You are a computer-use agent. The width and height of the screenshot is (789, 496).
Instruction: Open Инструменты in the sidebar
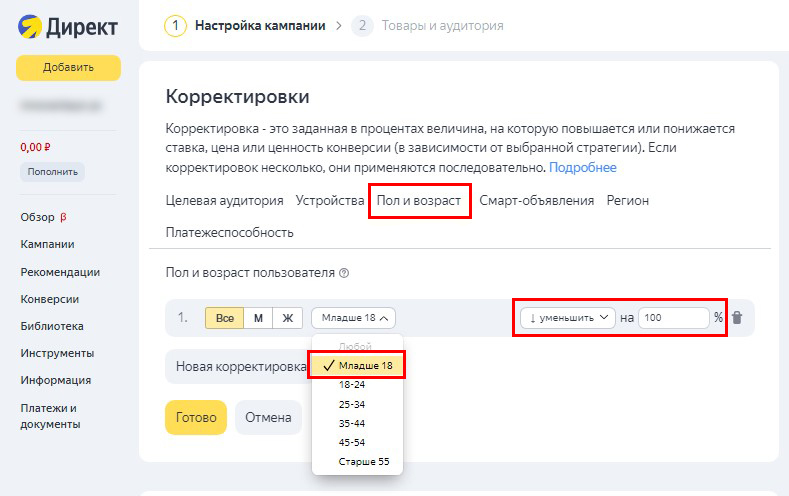[x=57, y=354]
